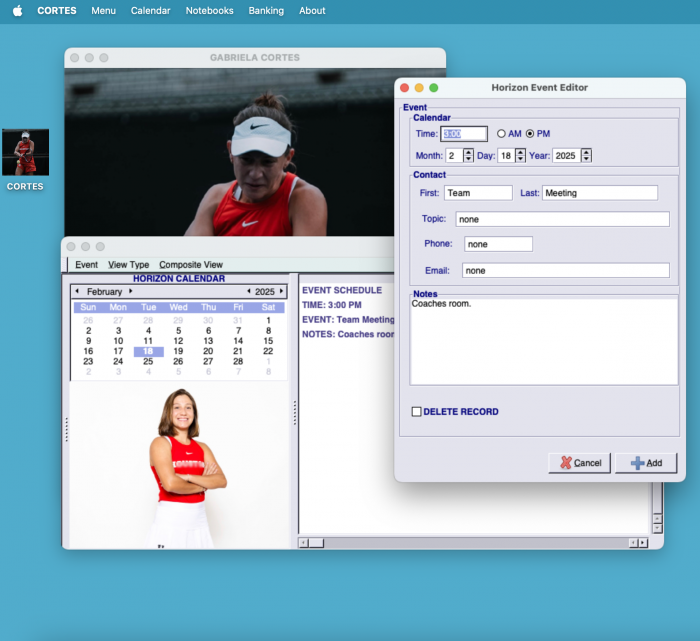Click the CORTES desktop icon
Viewport: 700px width, 641px height.
(25, 153)
